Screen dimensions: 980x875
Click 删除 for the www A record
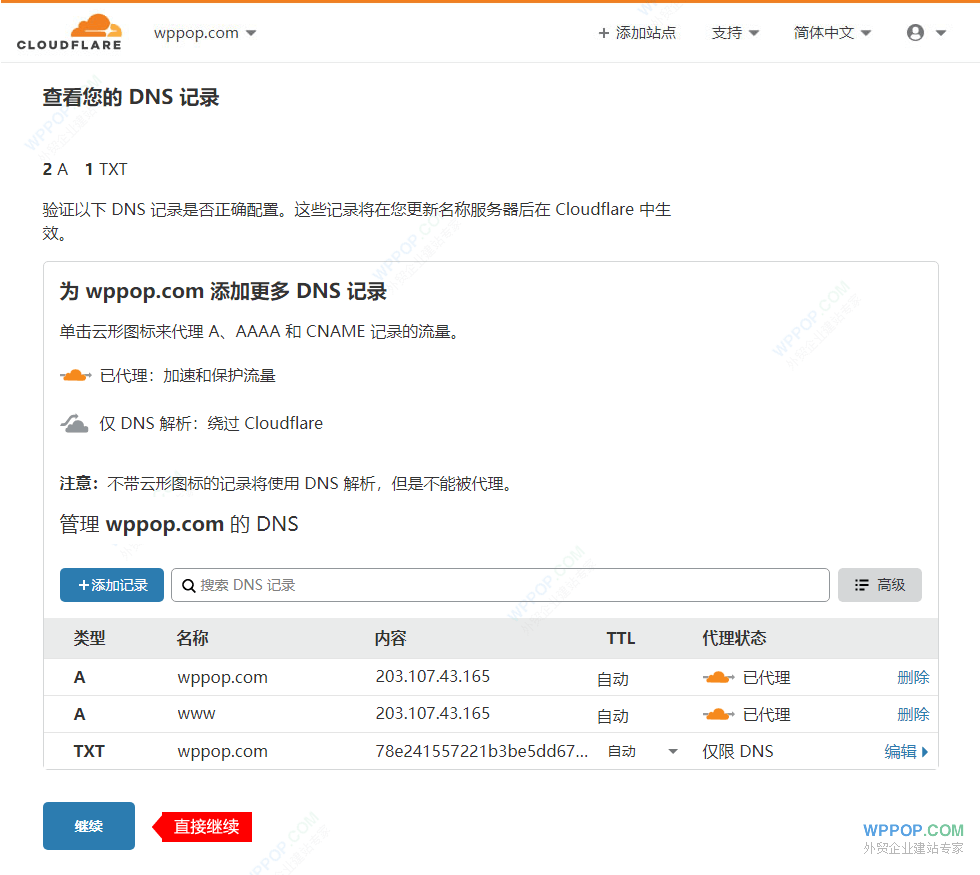[913, 714]
